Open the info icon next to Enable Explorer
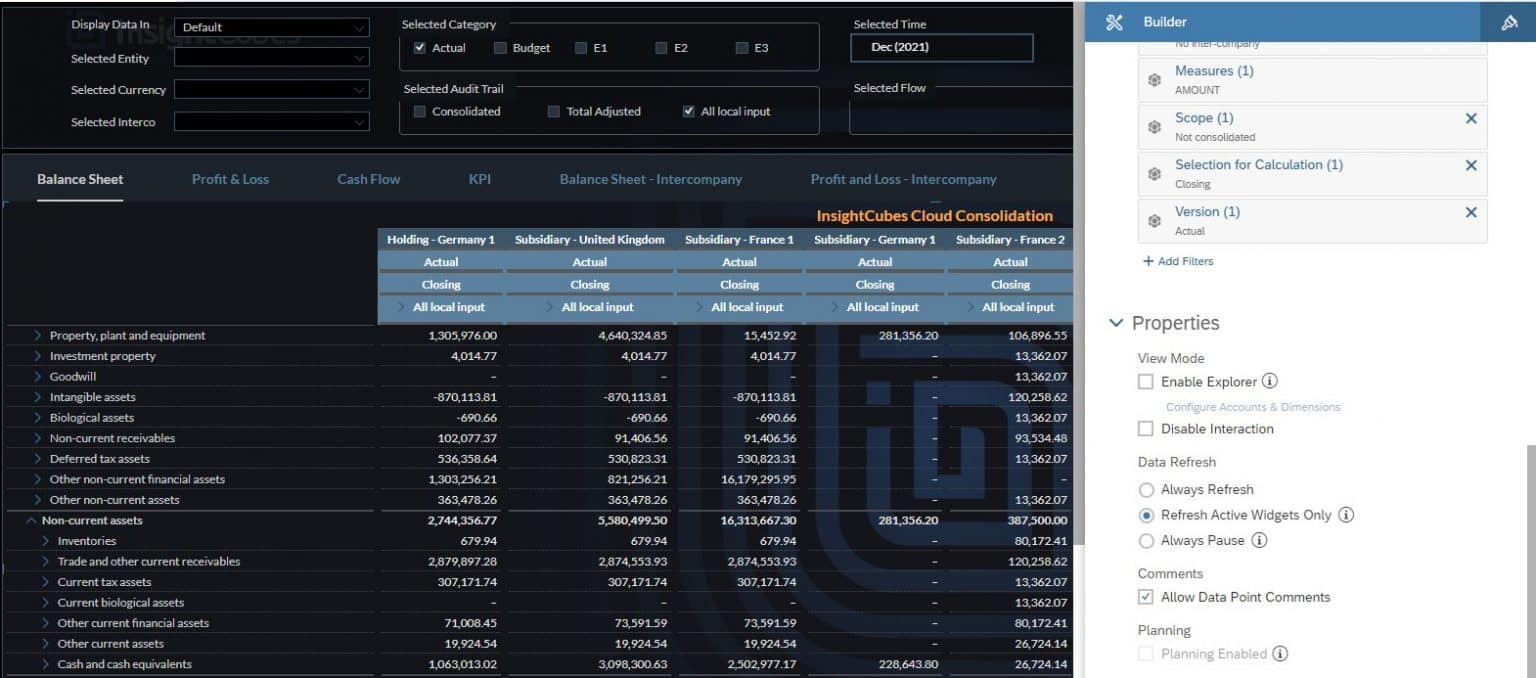 point(1270,381)
